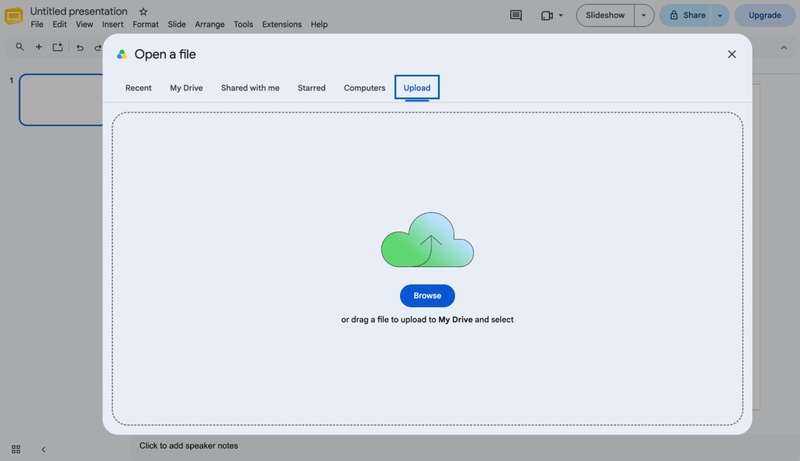Open the View menu
800x461 pixels.
pos(84,24)
